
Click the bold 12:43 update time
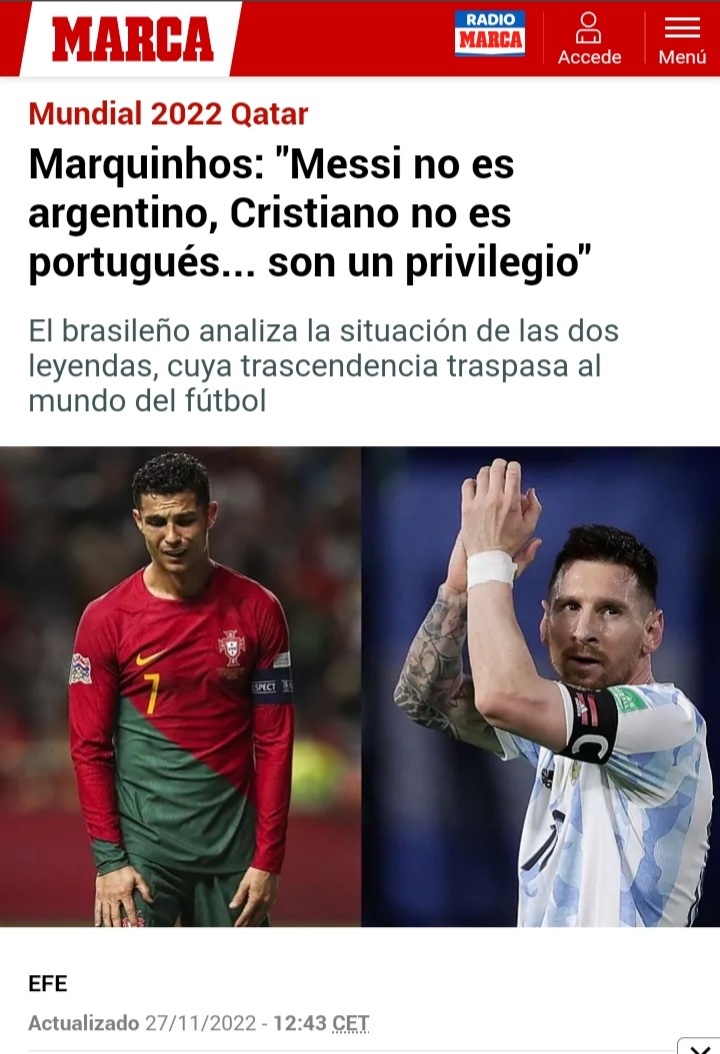click(x=299, y=1023)
